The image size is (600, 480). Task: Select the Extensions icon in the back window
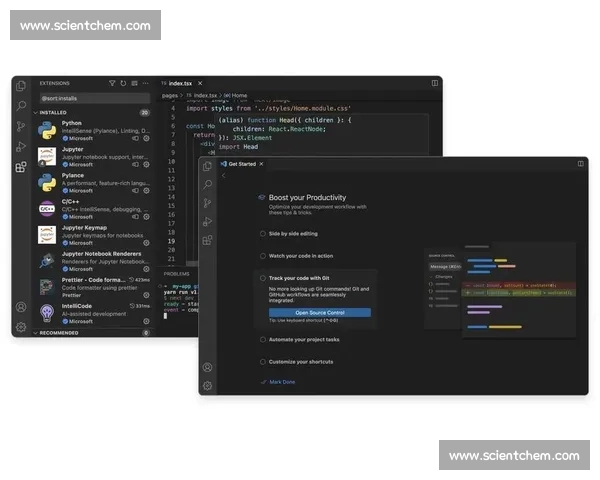tap(21, 167)
